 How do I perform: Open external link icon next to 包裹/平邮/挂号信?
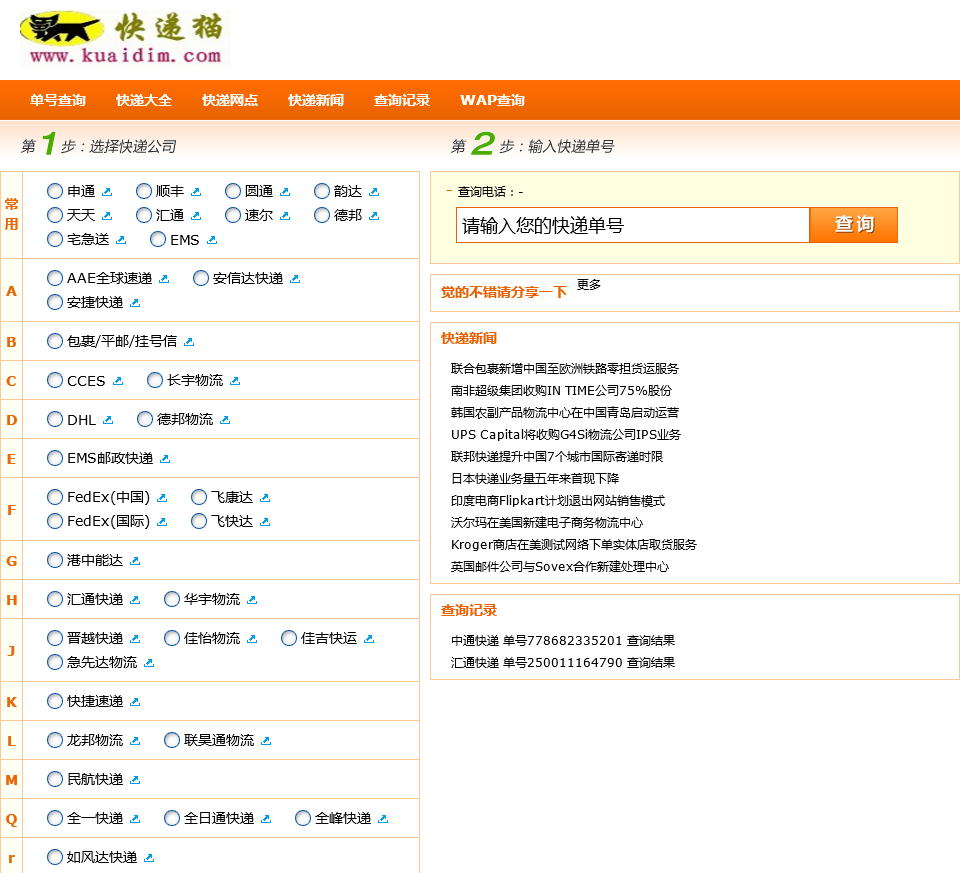coord(189,342)
